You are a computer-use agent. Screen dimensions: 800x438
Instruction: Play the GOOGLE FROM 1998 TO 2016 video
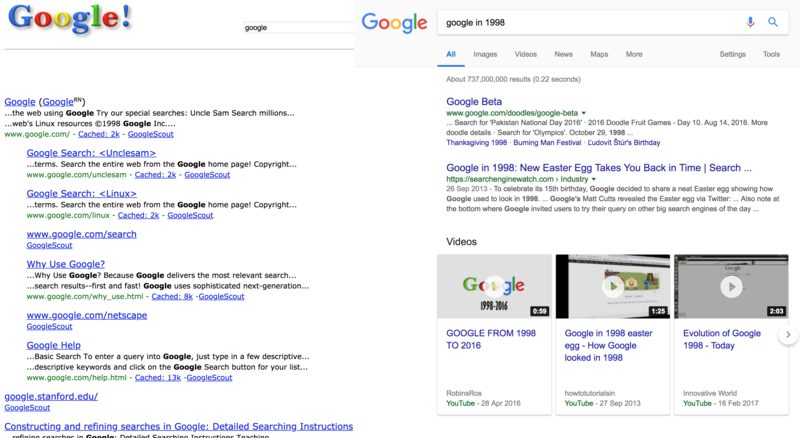coord(494,286)
